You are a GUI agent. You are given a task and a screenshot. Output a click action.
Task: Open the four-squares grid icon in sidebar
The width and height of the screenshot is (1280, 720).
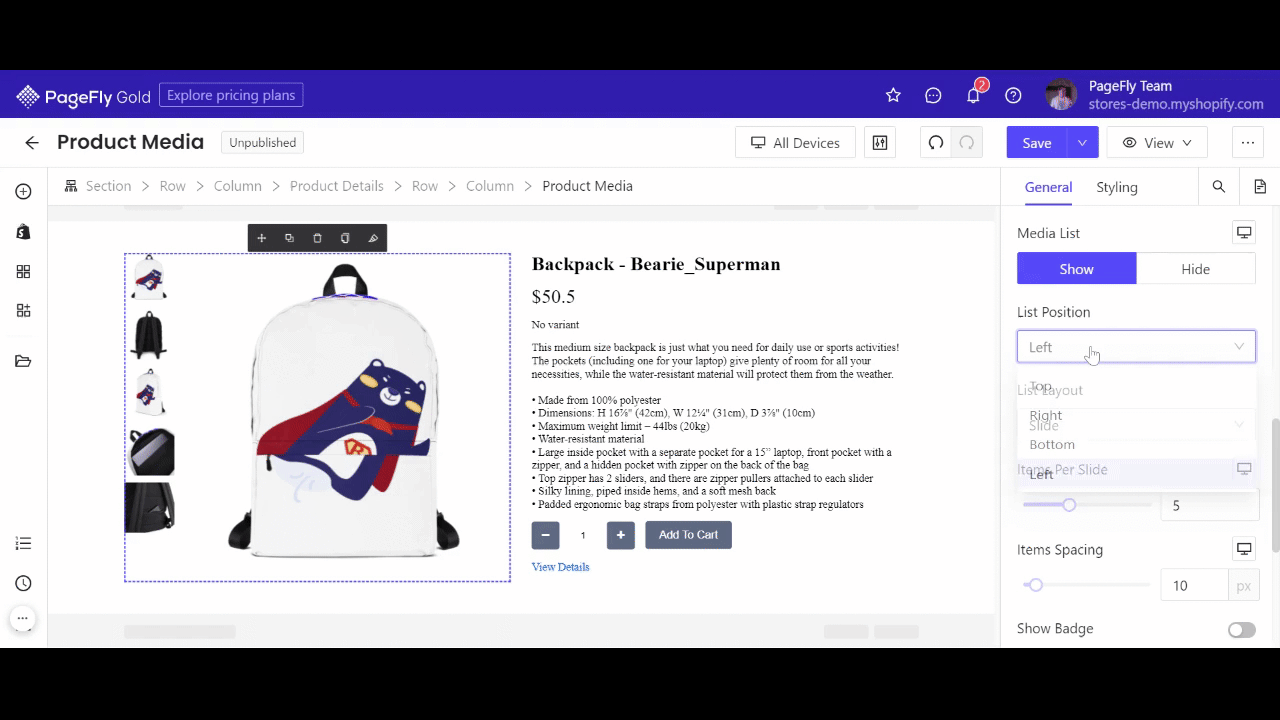(24, 271)
